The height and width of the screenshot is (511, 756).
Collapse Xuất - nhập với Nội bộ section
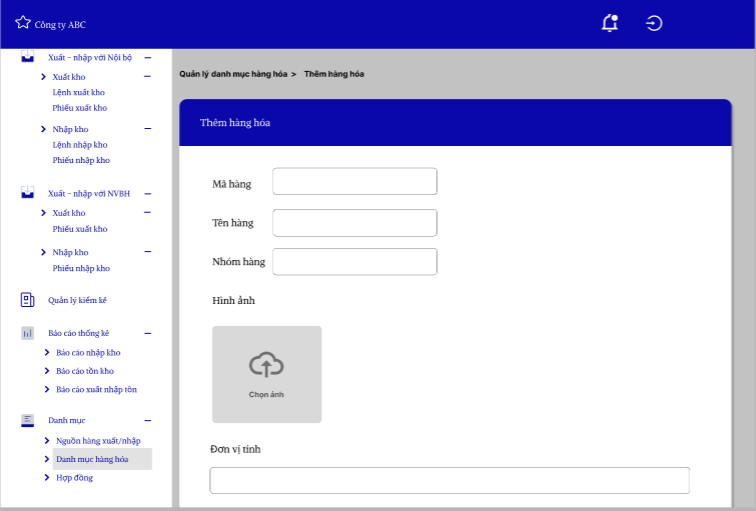[148, 57]
